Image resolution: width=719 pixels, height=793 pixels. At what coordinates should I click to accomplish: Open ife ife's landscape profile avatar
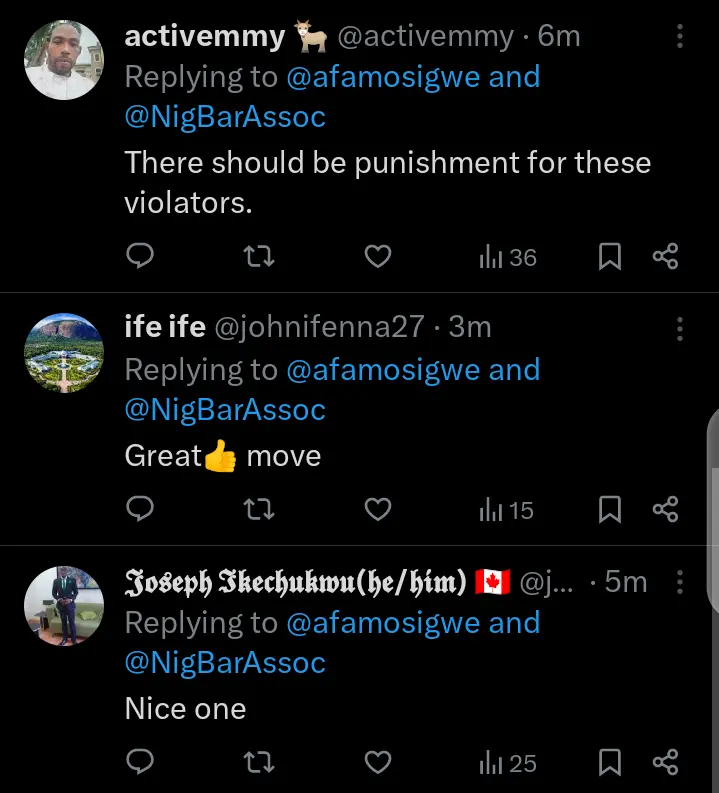[63, 353]
